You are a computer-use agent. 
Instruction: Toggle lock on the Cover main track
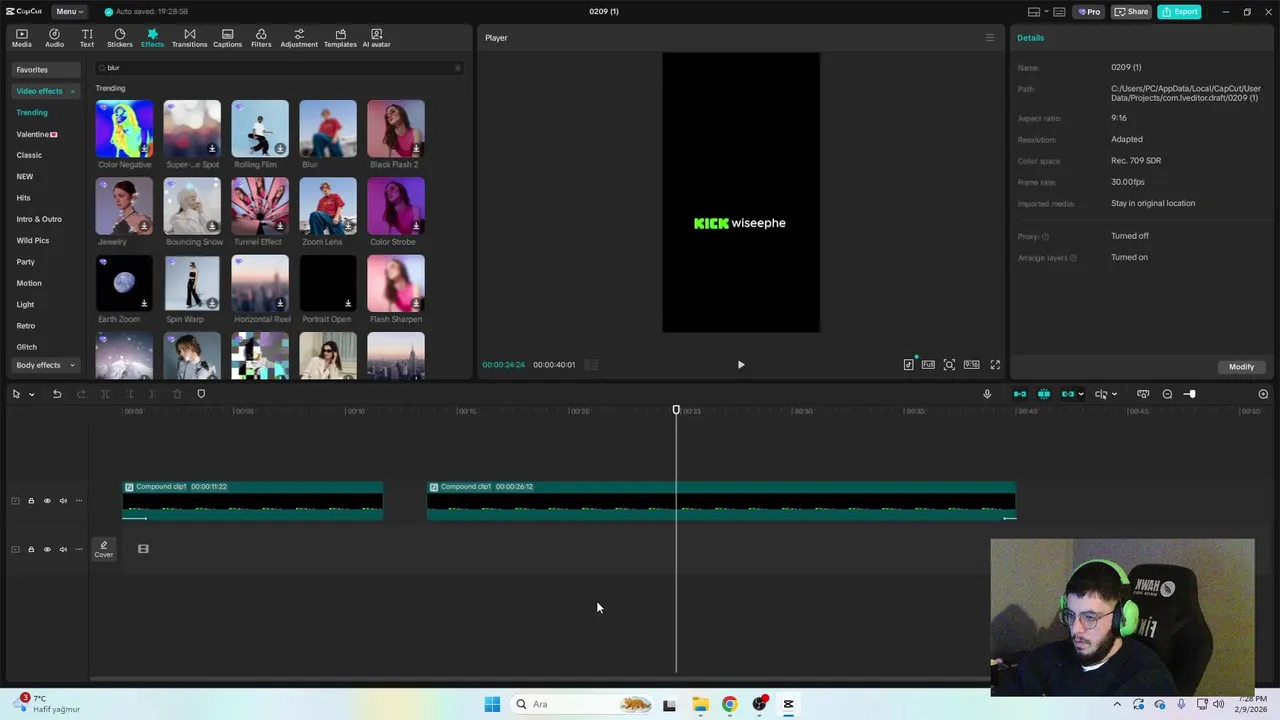(x=31, y=549)
